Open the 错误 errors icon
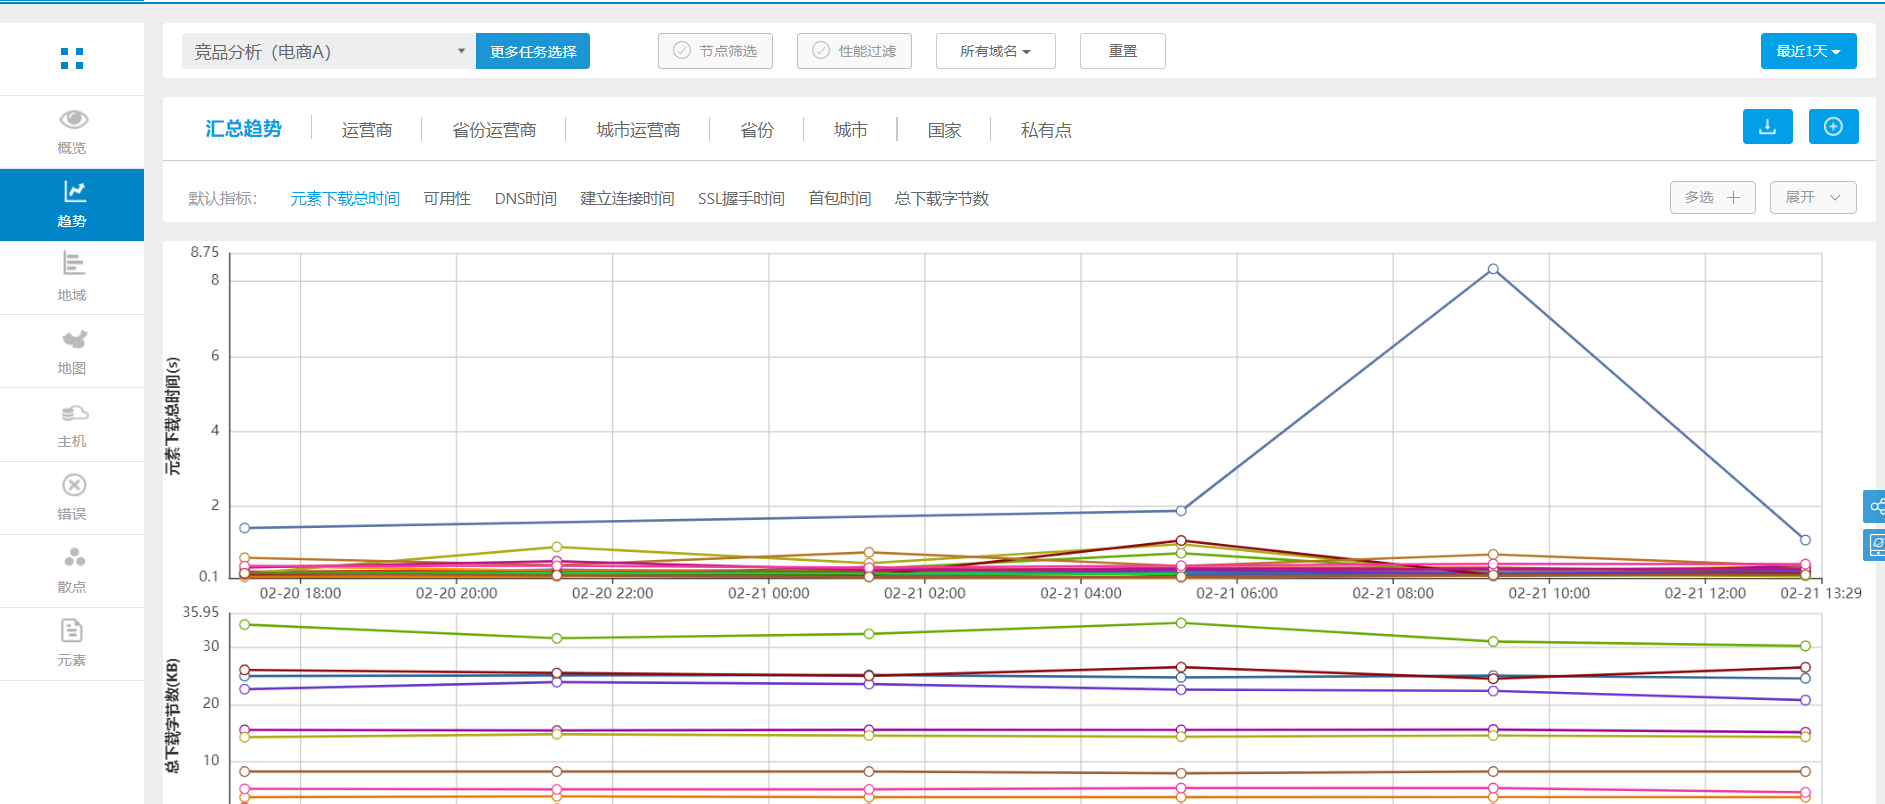Viewport: 1885px width, 804px height. click(73, 486)
